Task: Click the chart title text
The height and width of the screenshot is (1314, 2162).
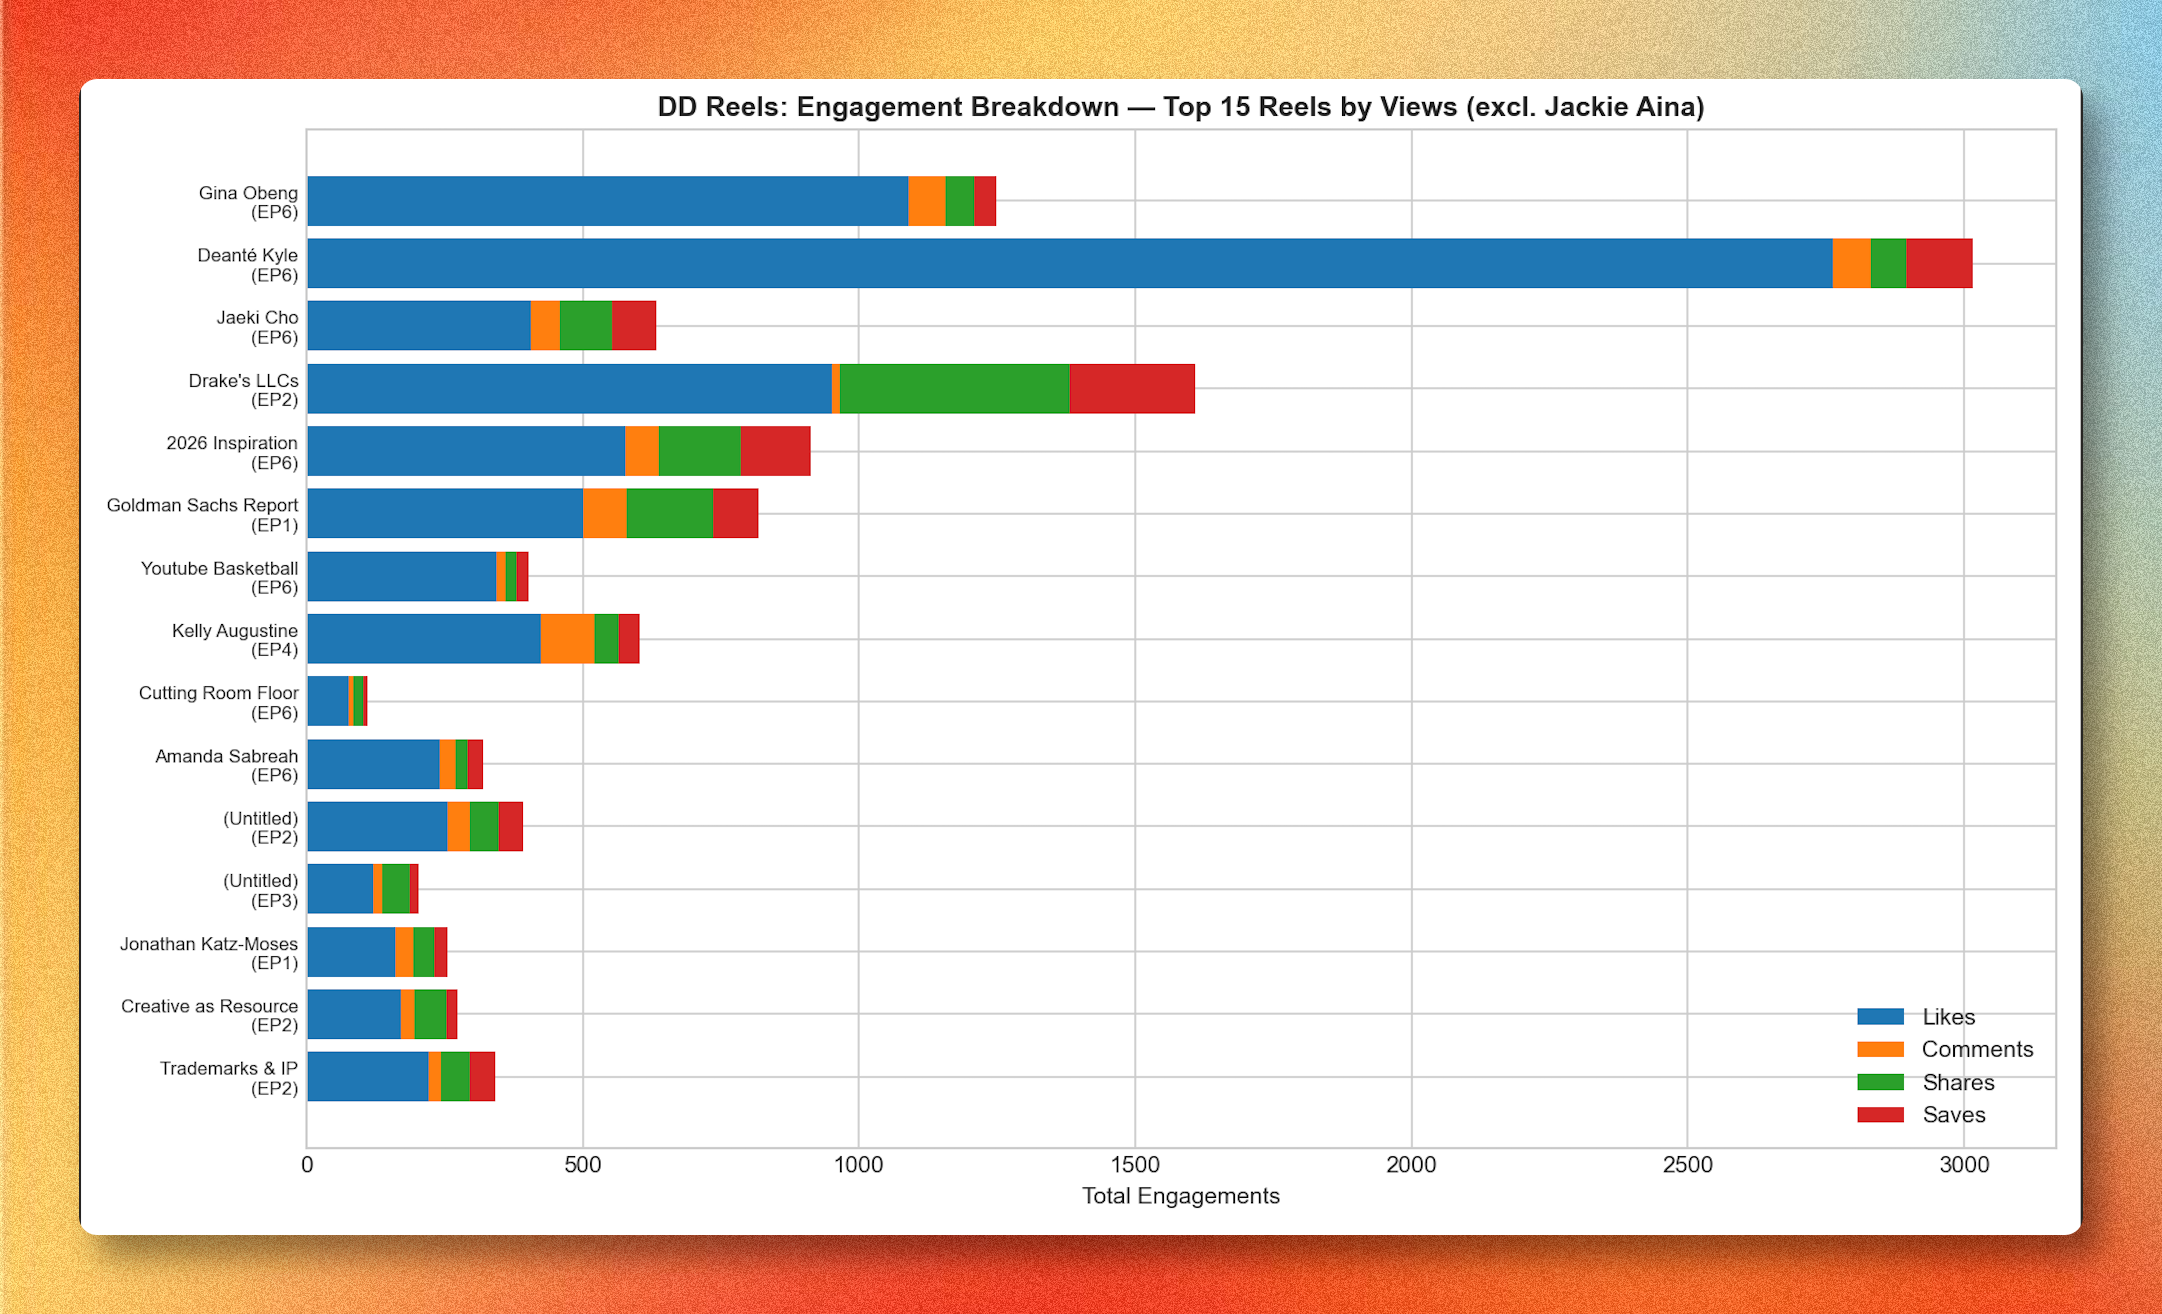Action: click(x=1180, y=107)
